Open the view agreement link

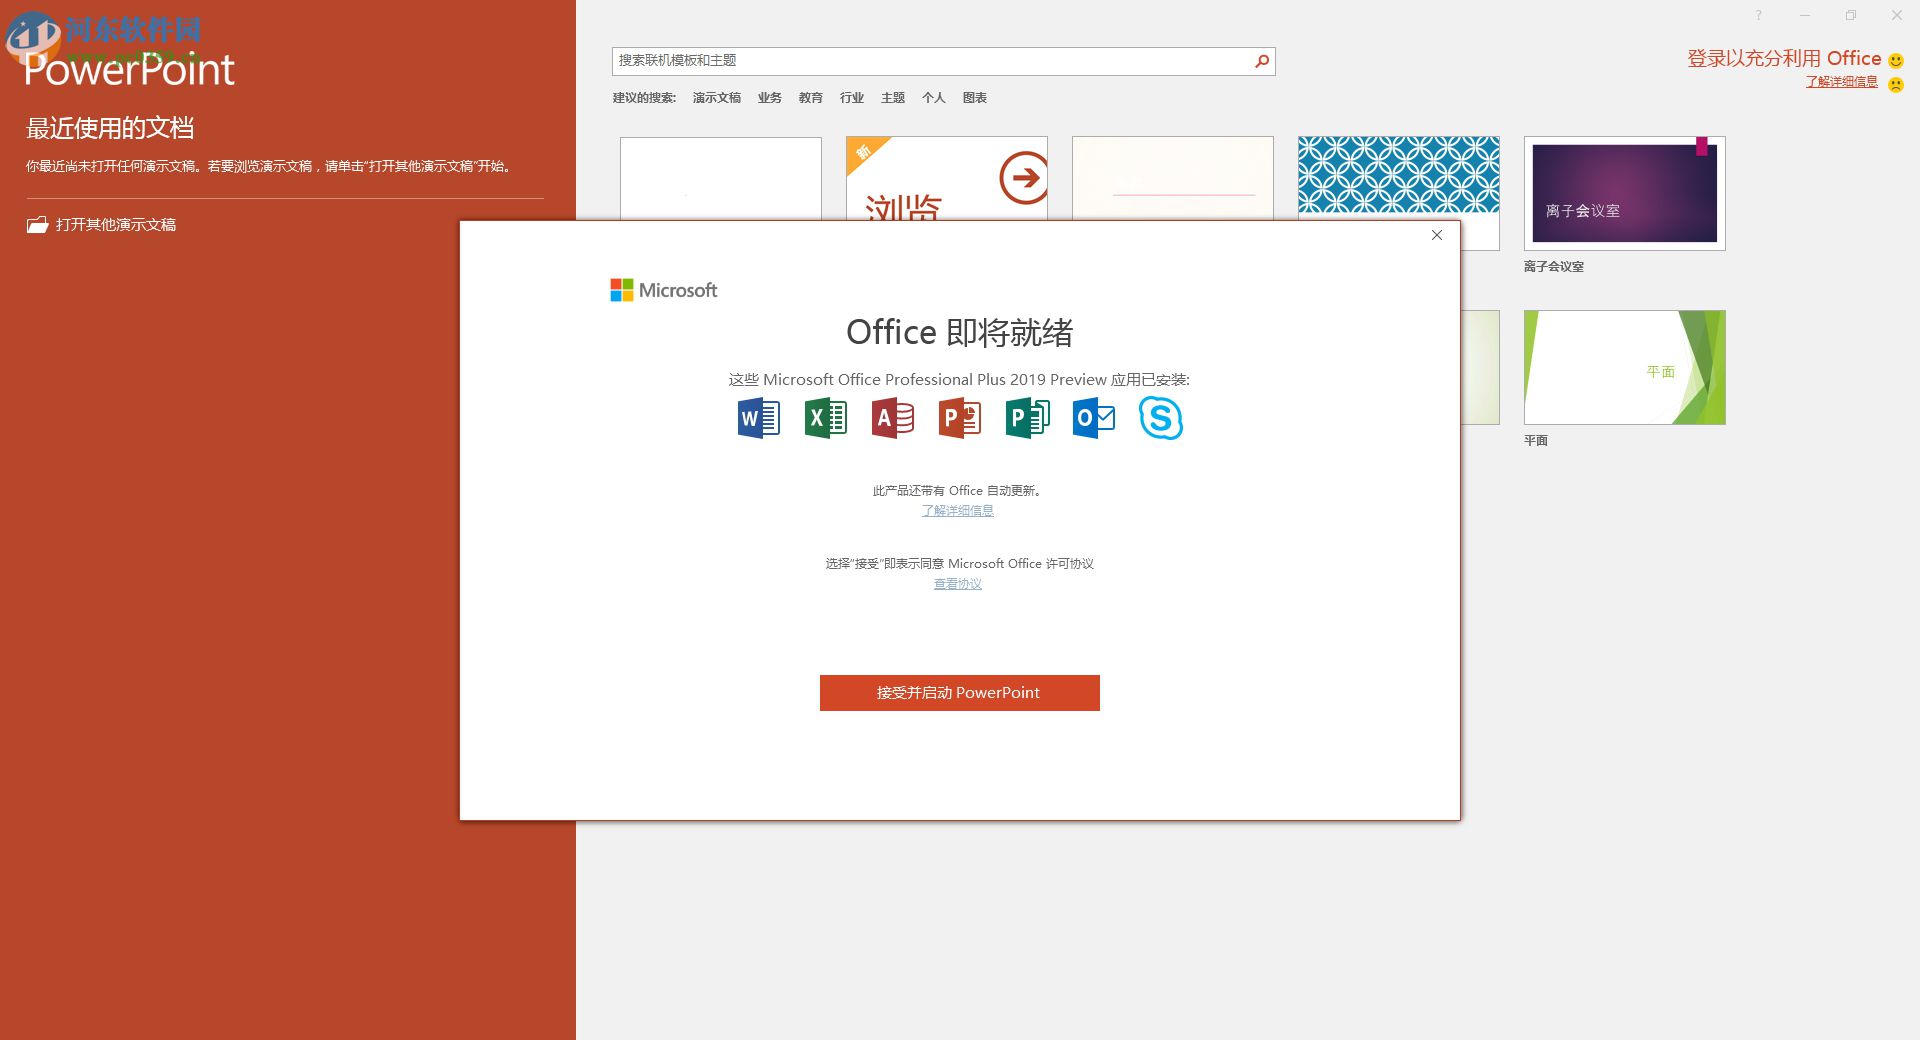[958, 584]
